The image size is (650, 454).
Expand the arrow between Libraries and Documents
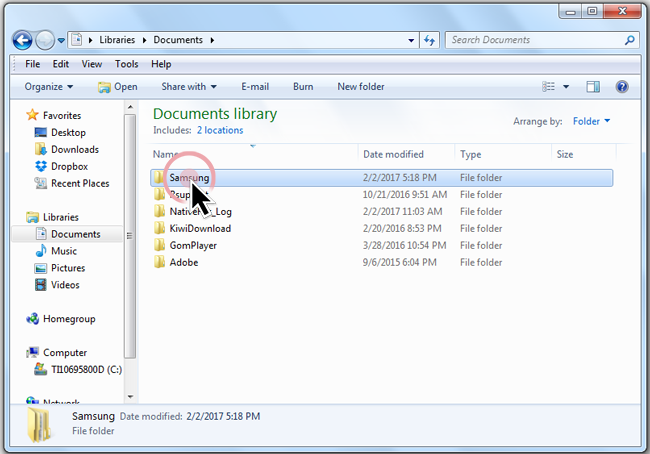point(144,40)
